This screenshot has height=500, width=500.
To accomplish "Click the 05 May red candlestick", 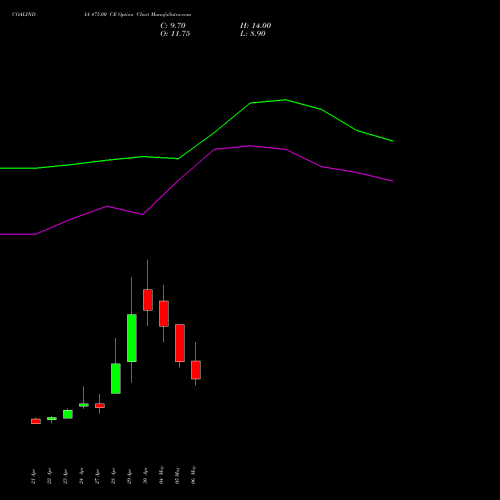I will coord(180,343).
